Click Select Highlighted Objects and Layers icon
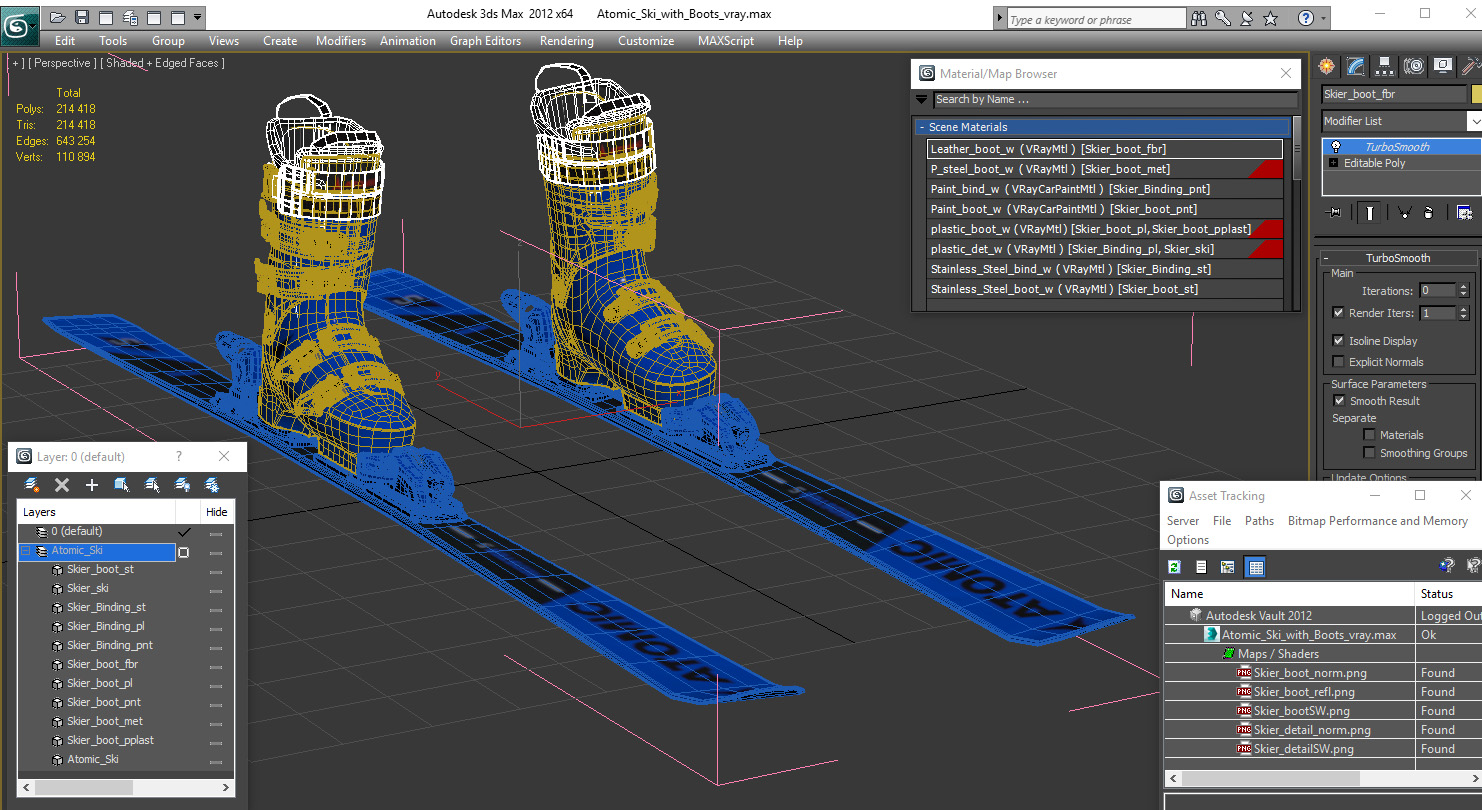The width and height of the screenshot is (1482, 810). (x=122, y=485)
